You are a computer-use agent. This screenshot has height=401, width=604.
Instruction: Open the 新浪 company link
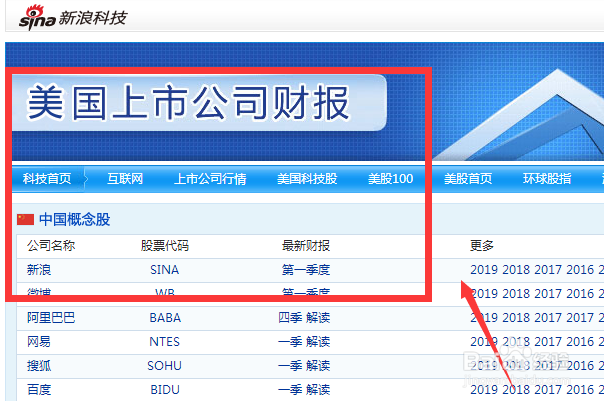[39, 270]
